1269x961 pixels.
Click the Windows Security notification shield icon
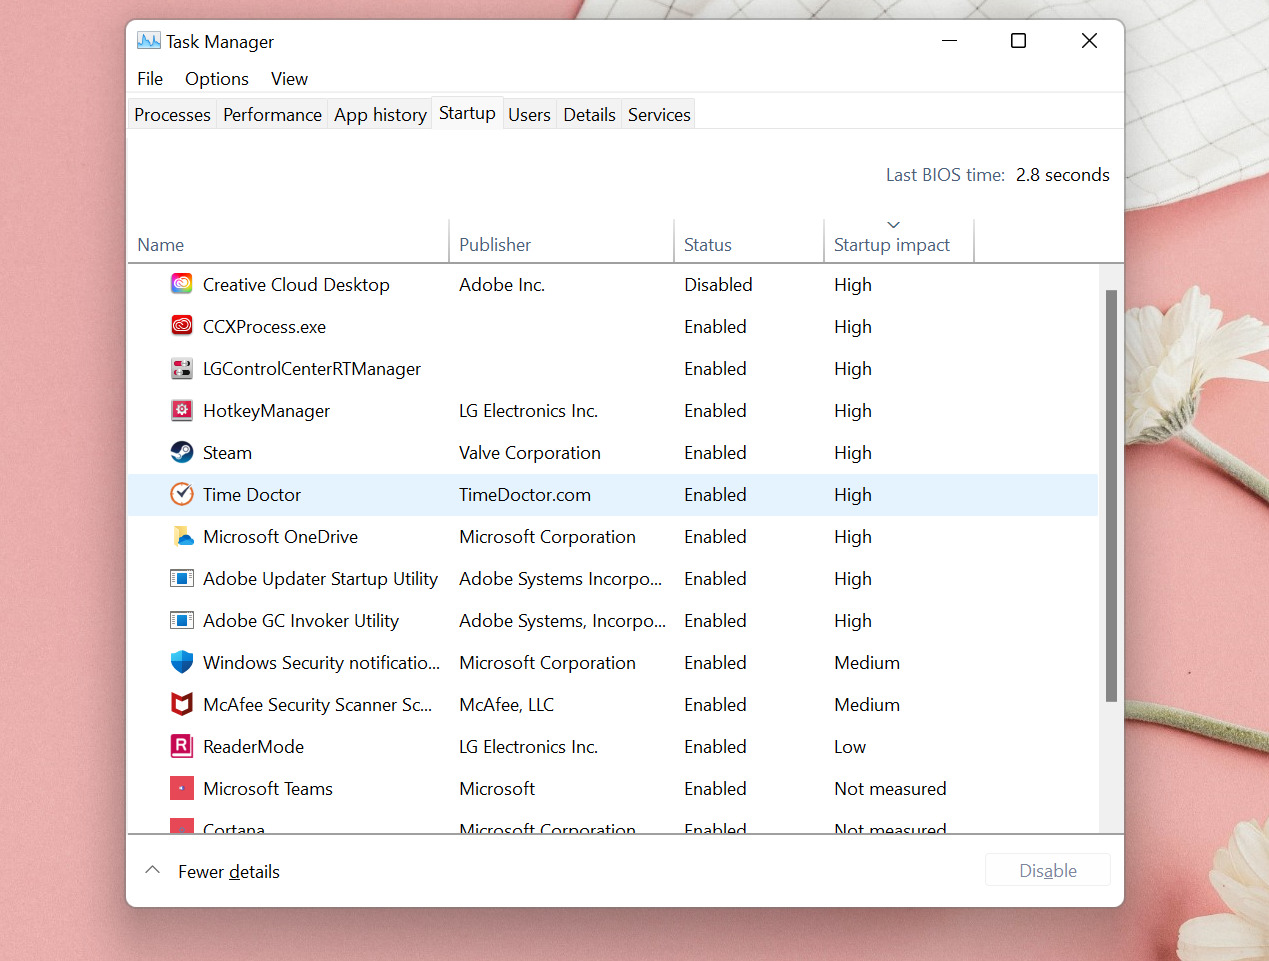click(x=181, y=662)
